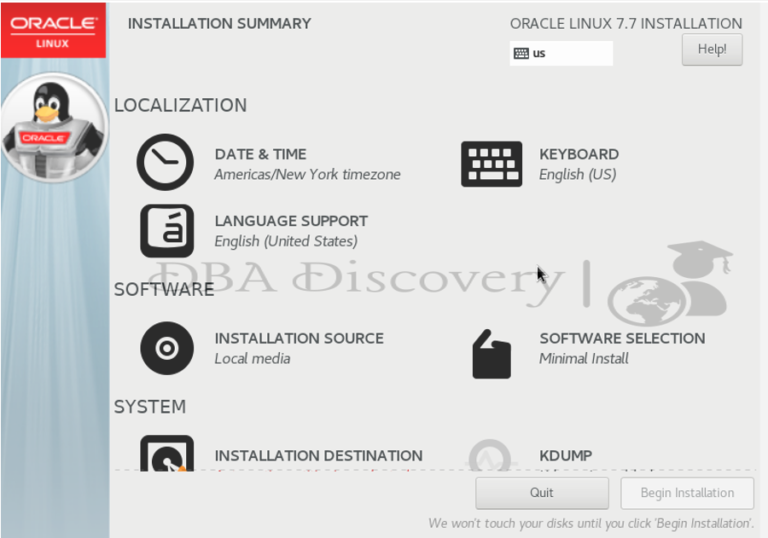Open the Keyboard layout icon
The width and height of the screenshot is (768, 538).
pos(491,164)
